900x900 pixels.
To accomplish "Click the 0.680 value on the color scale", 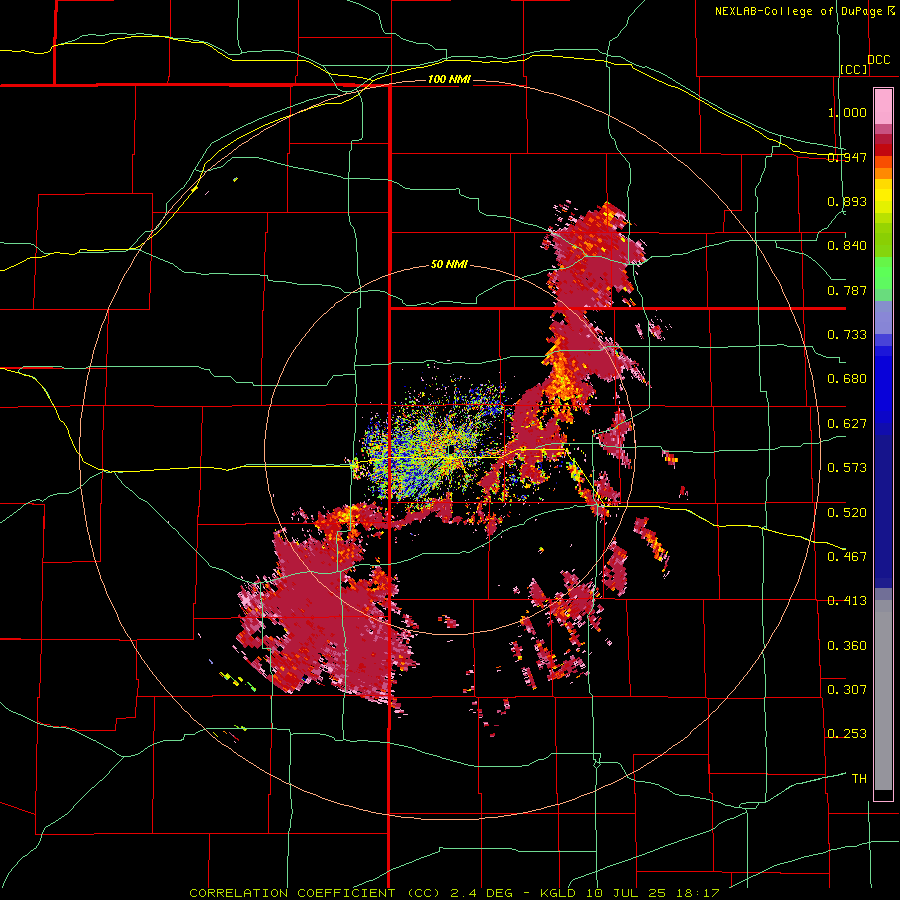I will [x=847, y=379].
